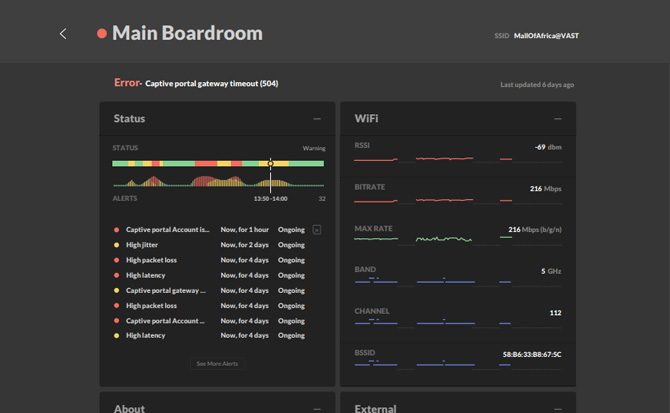Screen dimensions: 670x413
Task: Click the See More Alerts button
Action: (217, 364)
